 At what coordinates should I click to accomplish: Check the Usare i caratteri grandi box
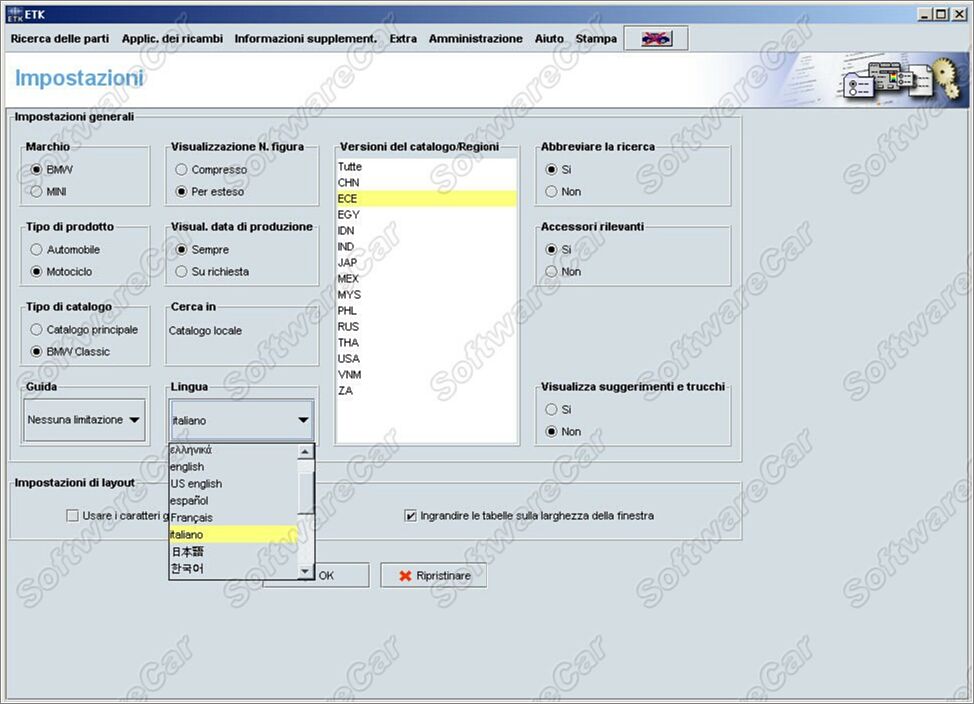[73, 516]
